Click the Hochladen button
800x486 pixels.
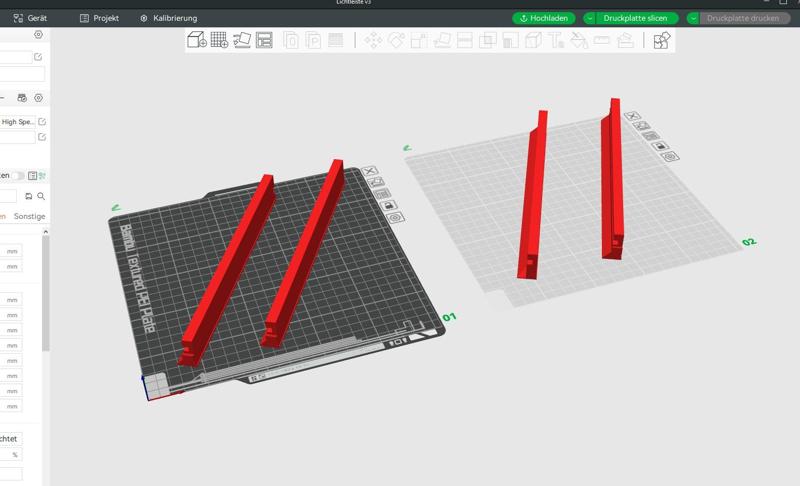[544, 18]
